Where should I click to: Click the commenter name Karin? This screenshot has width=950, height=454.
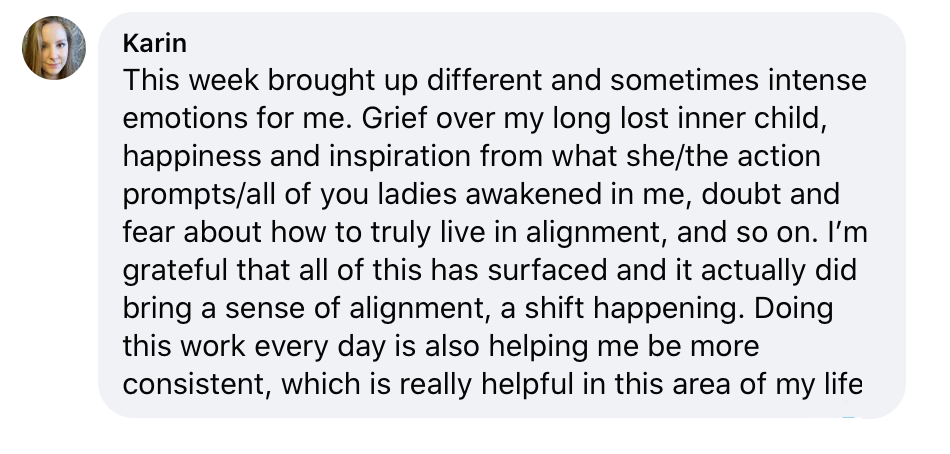154,44
